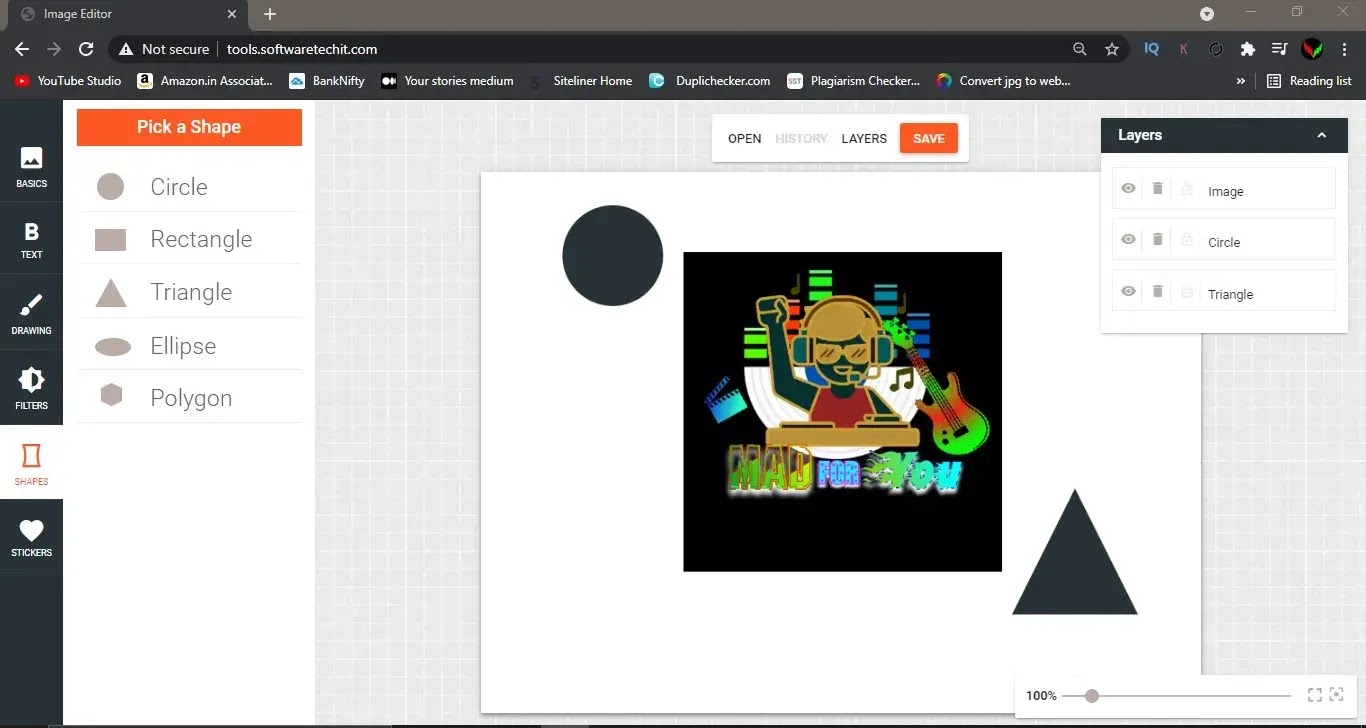Open the Filters panel
The width and height of the screenshot is (1366, 728).
(31, 388)
